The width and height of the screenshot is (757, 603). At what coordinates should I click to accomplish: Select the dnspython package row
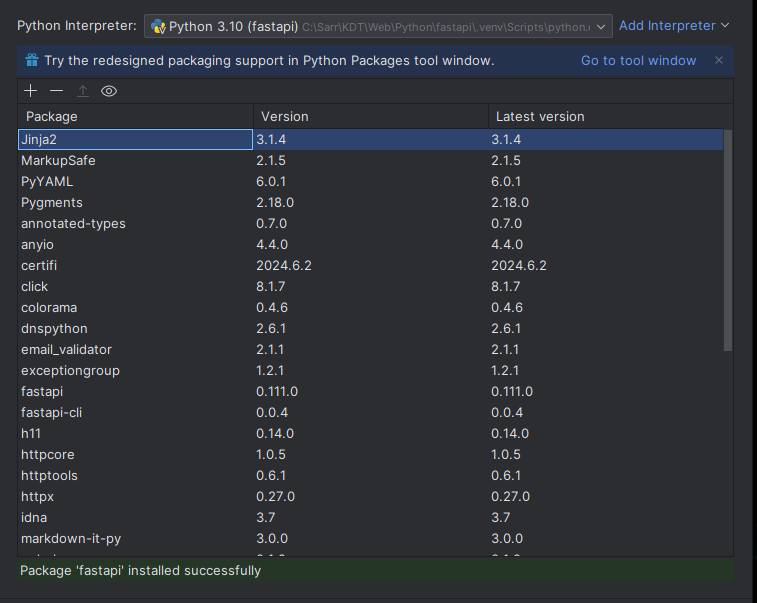click(x=371, y=328)
